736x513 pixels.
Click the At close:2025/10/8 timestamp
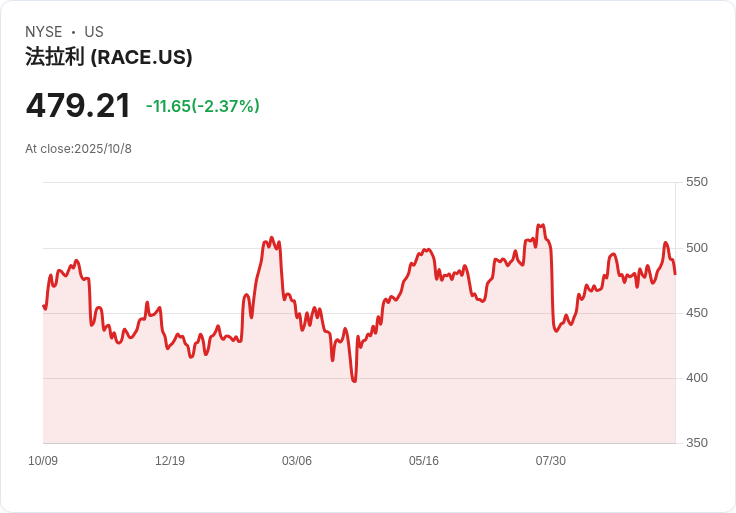[78, 149]
